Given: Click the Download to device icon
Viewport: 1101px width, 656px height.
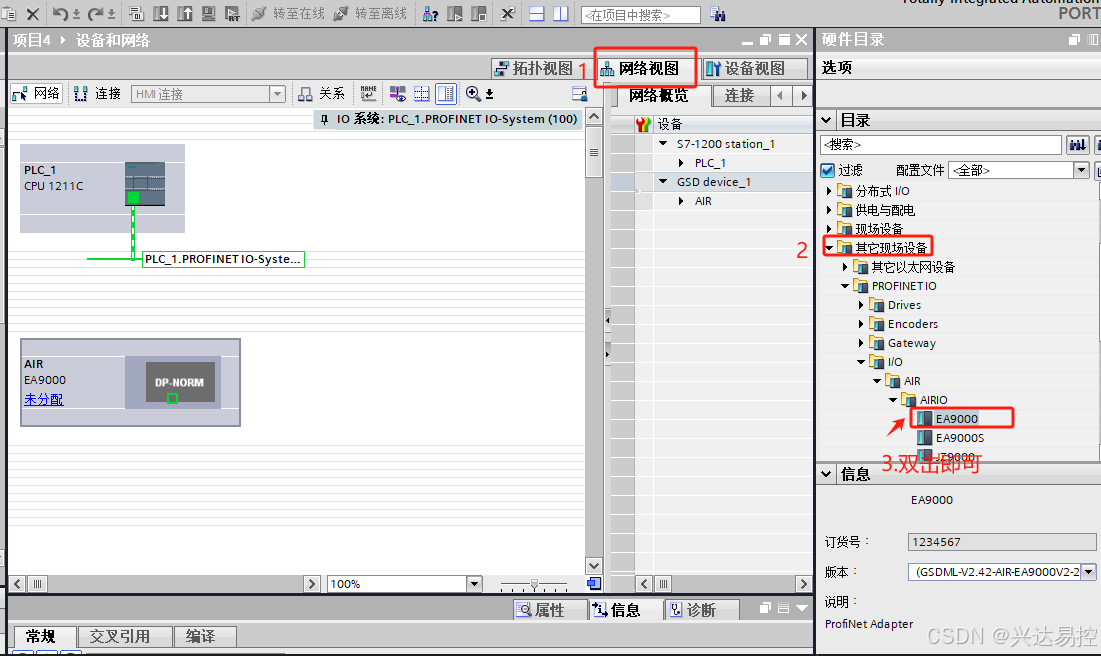Looking at the screenshot, I should tap(161, 13).
